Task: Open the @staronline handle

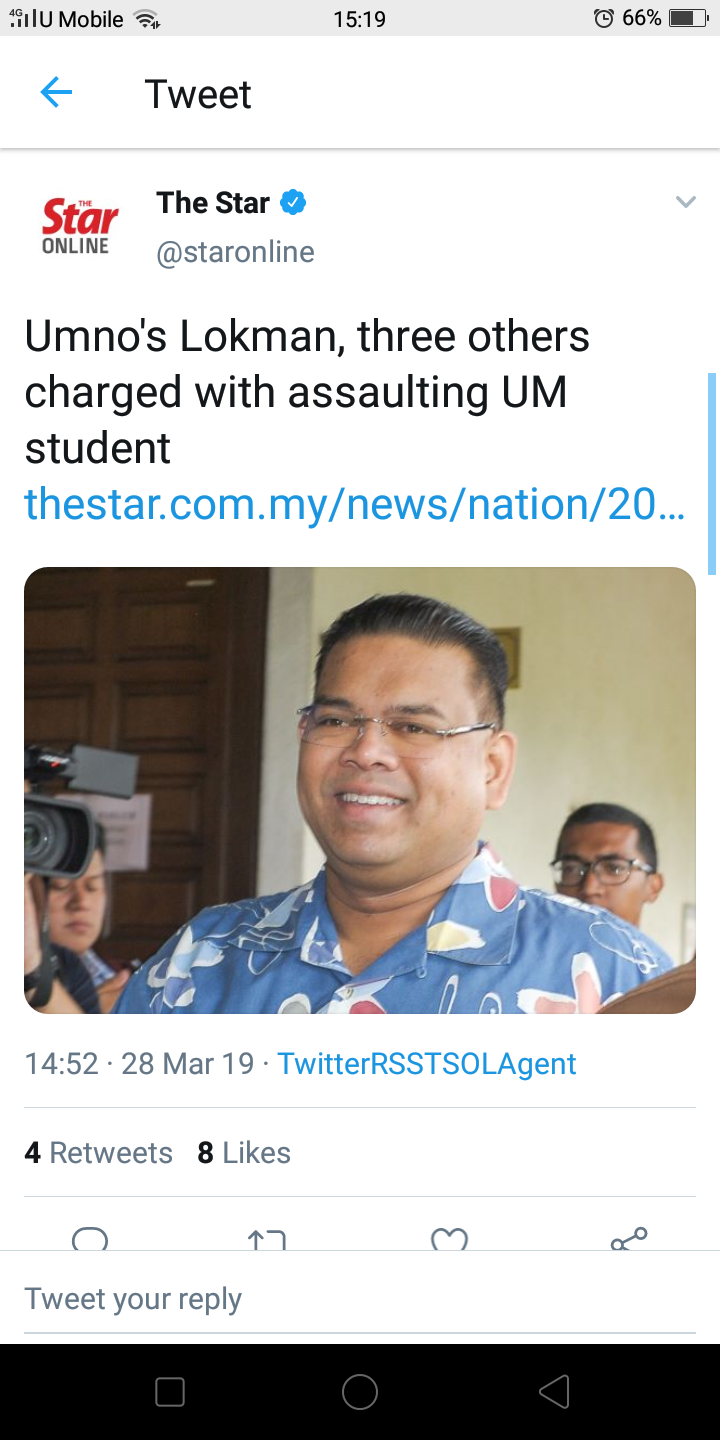Action: coord(235,252)
